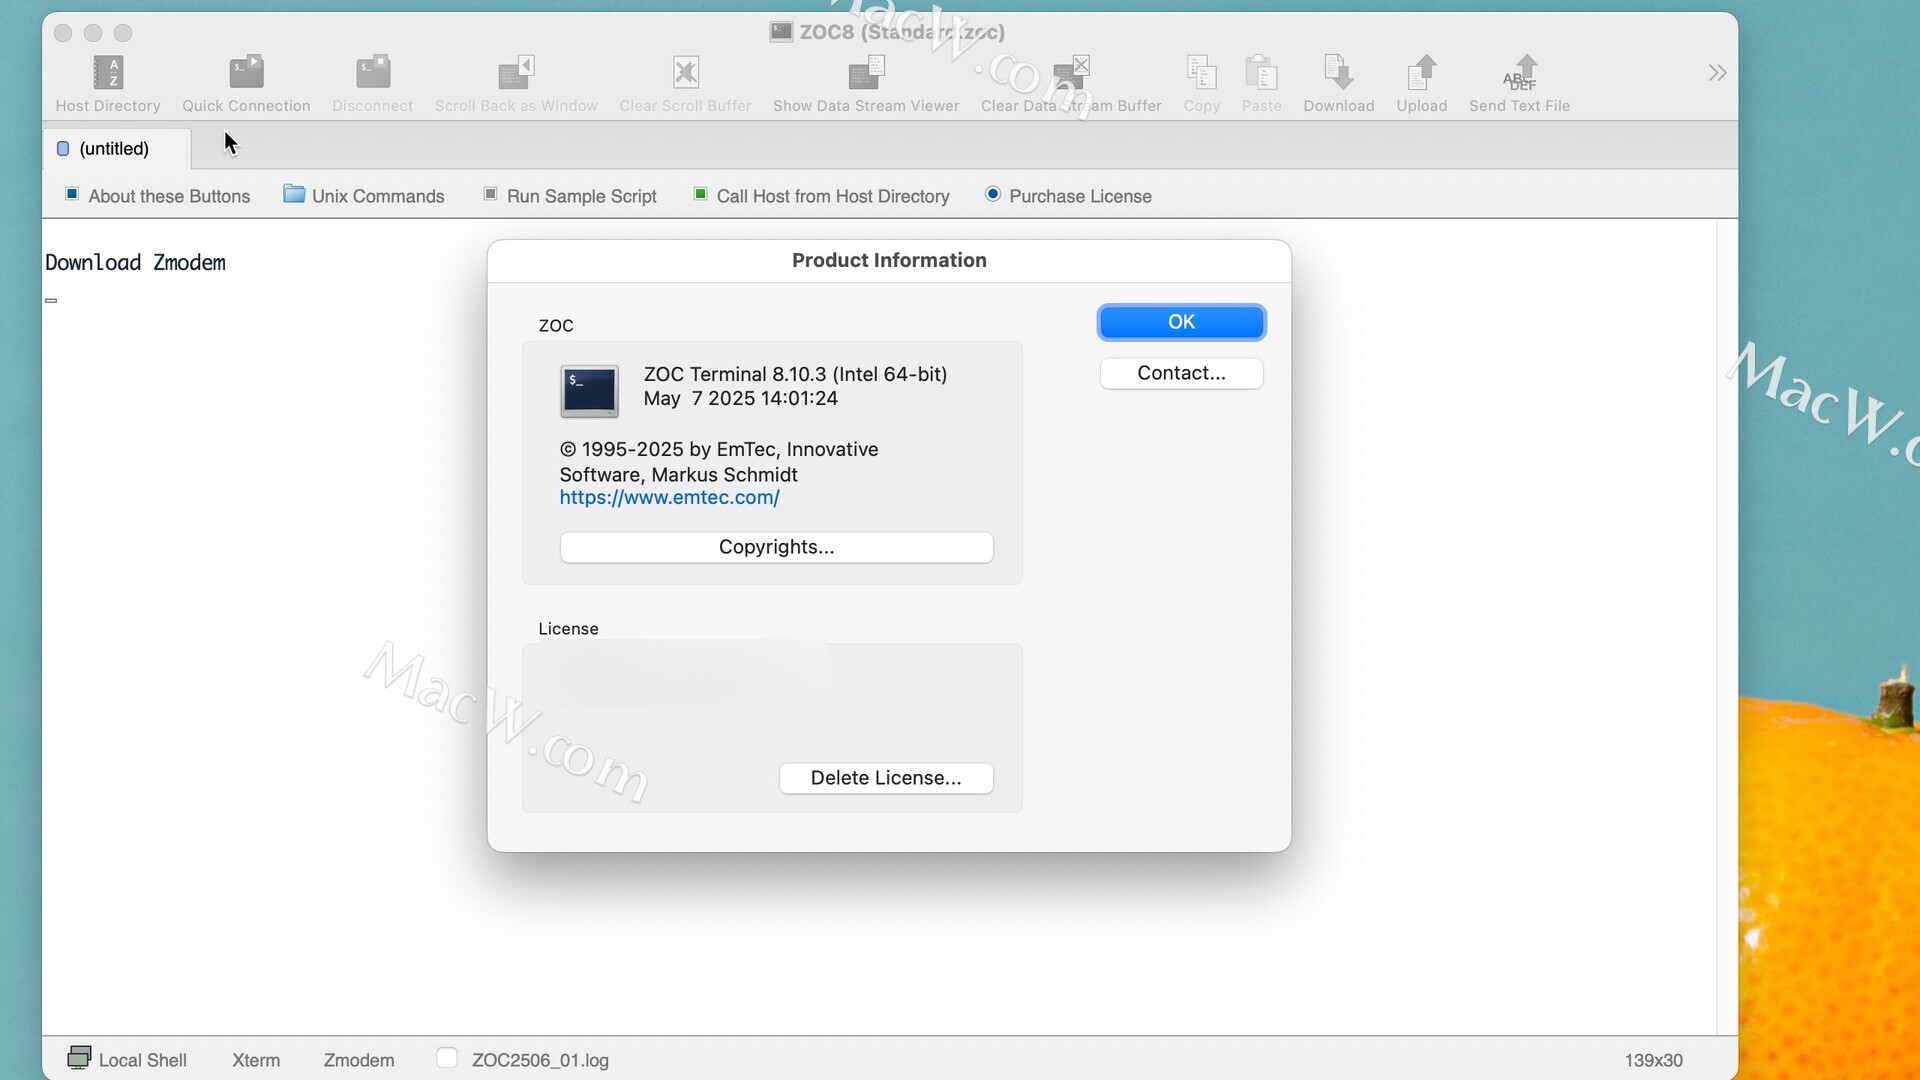The image size is (1920, 1080).
Task: Toggle the ZOC2506_01.log logging checkbox
Action: pyautogui.click(x=447, y=1058)
